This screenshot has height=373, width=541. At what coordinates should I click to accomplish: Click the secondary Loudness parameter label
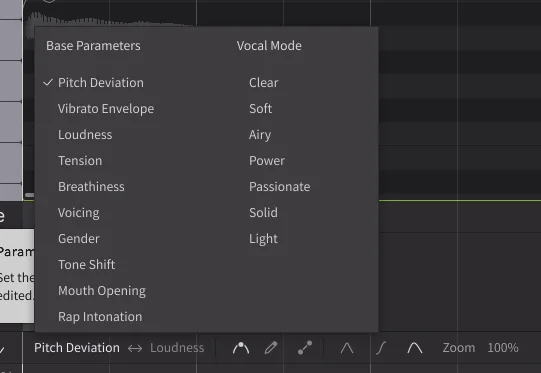pos(177,348)
